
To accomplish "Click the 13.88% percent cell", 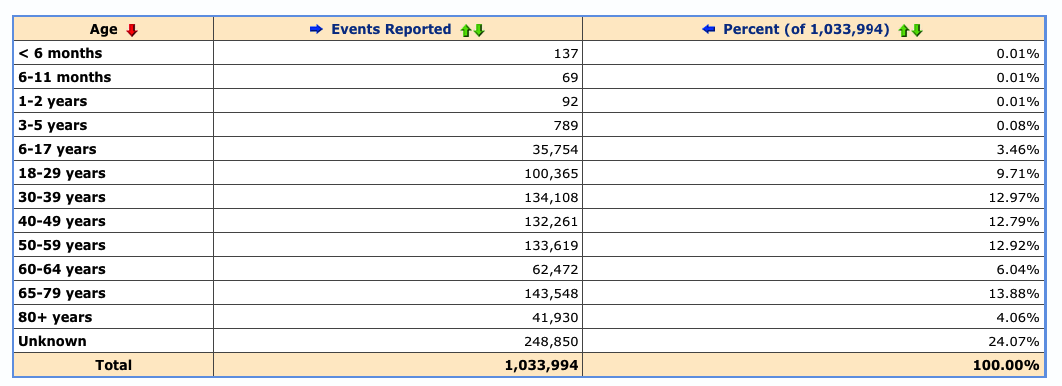I will click(x=813, y=293).
